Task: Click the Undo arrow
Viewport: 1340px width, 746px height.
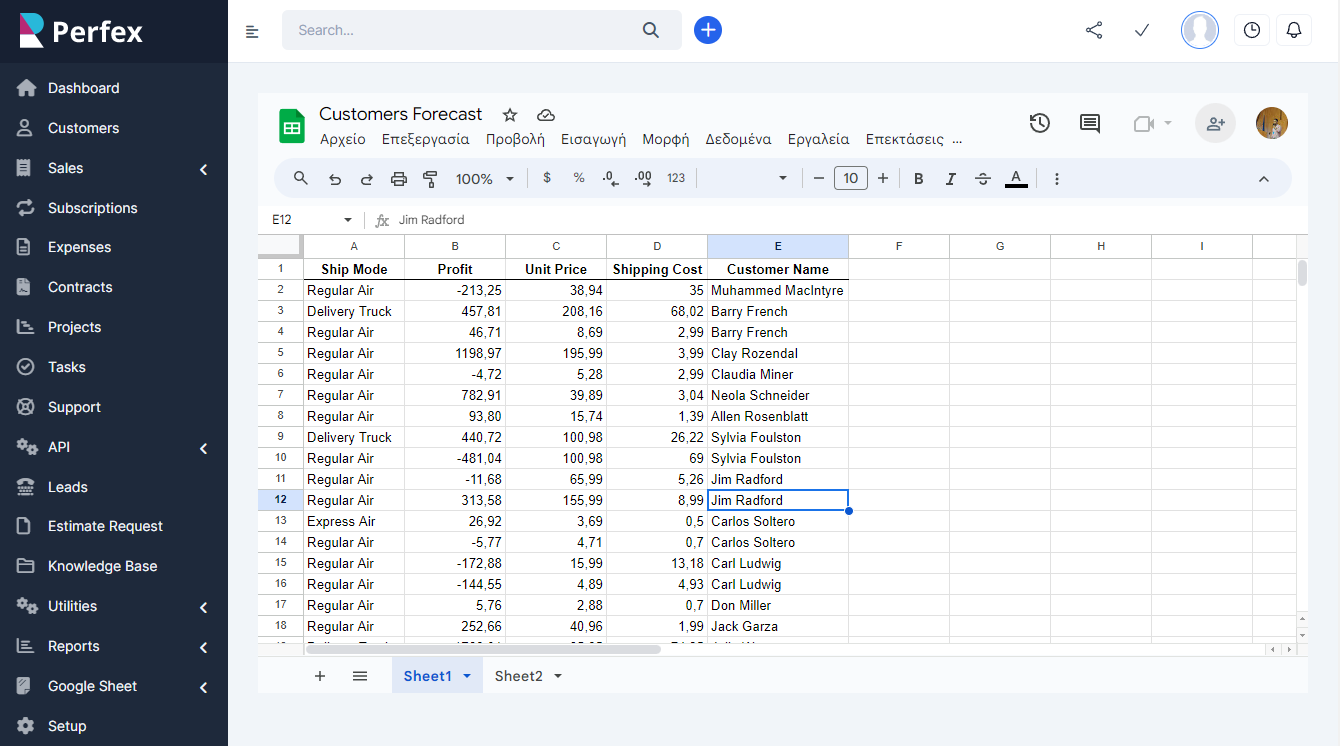Action: (x=336, y=177)
